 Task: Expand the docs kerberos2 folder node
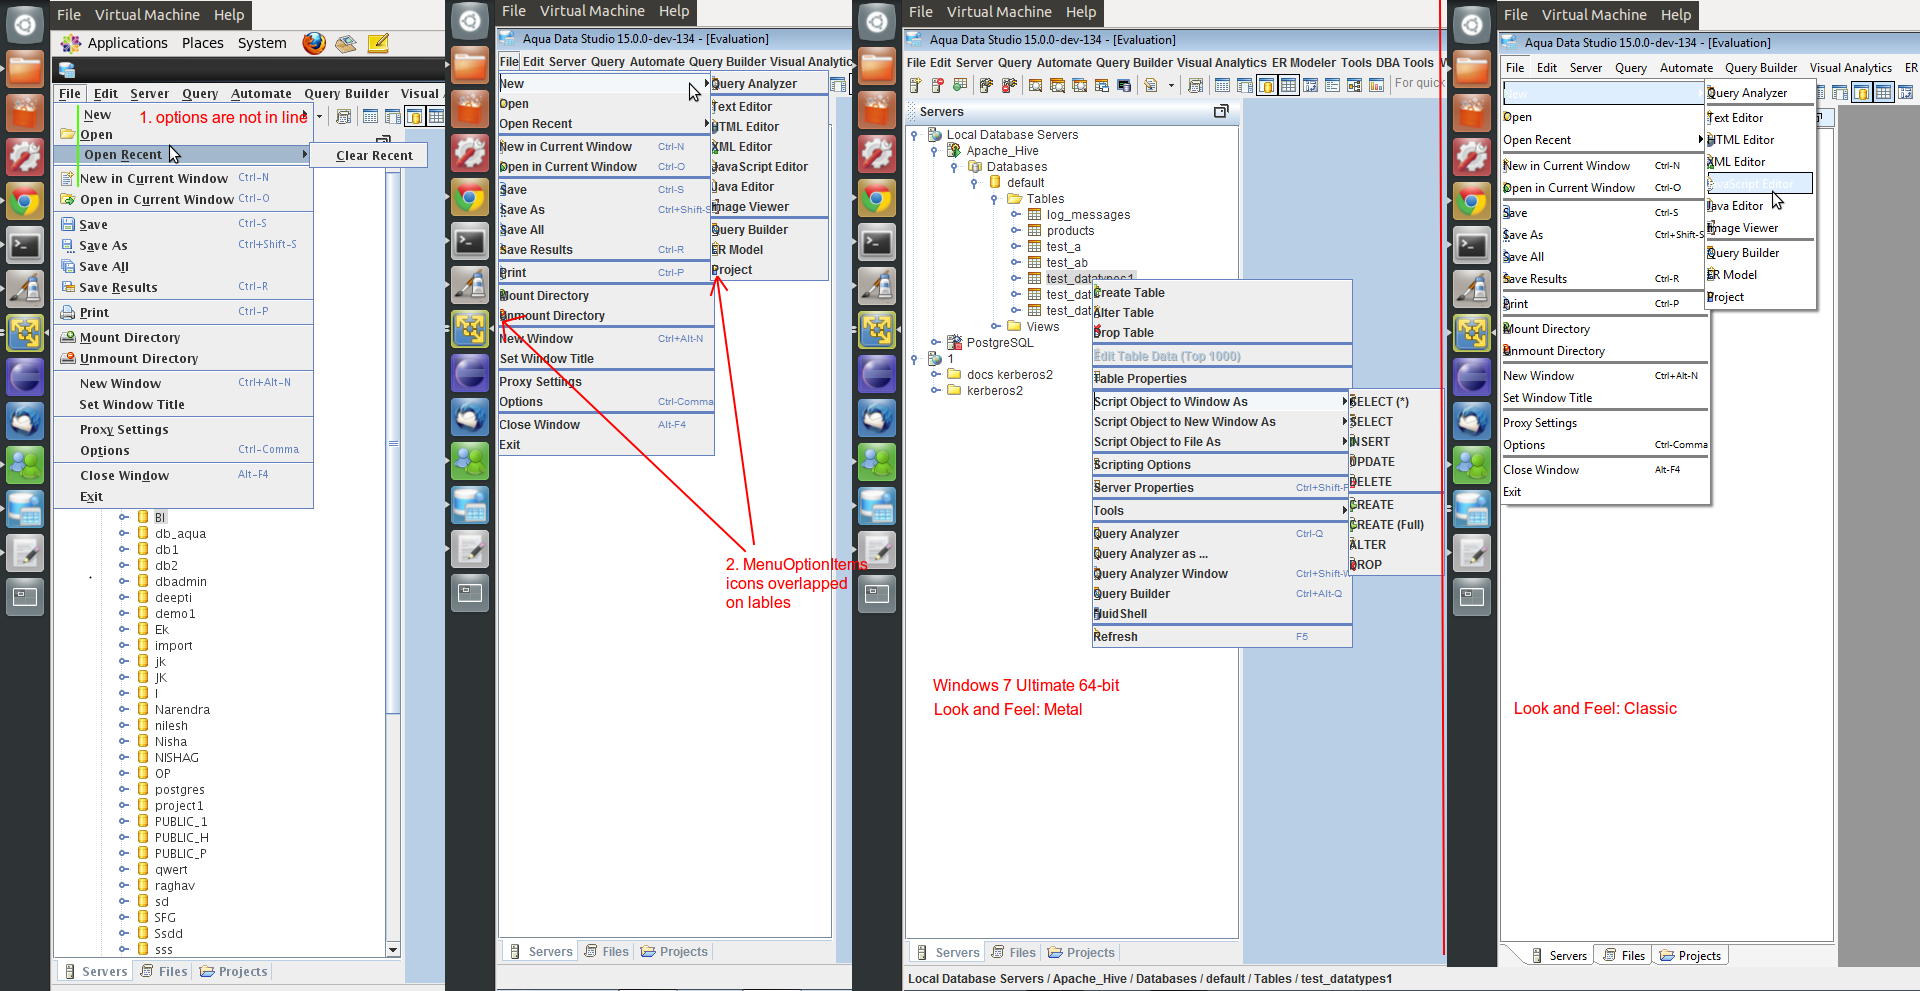[935, 375]
